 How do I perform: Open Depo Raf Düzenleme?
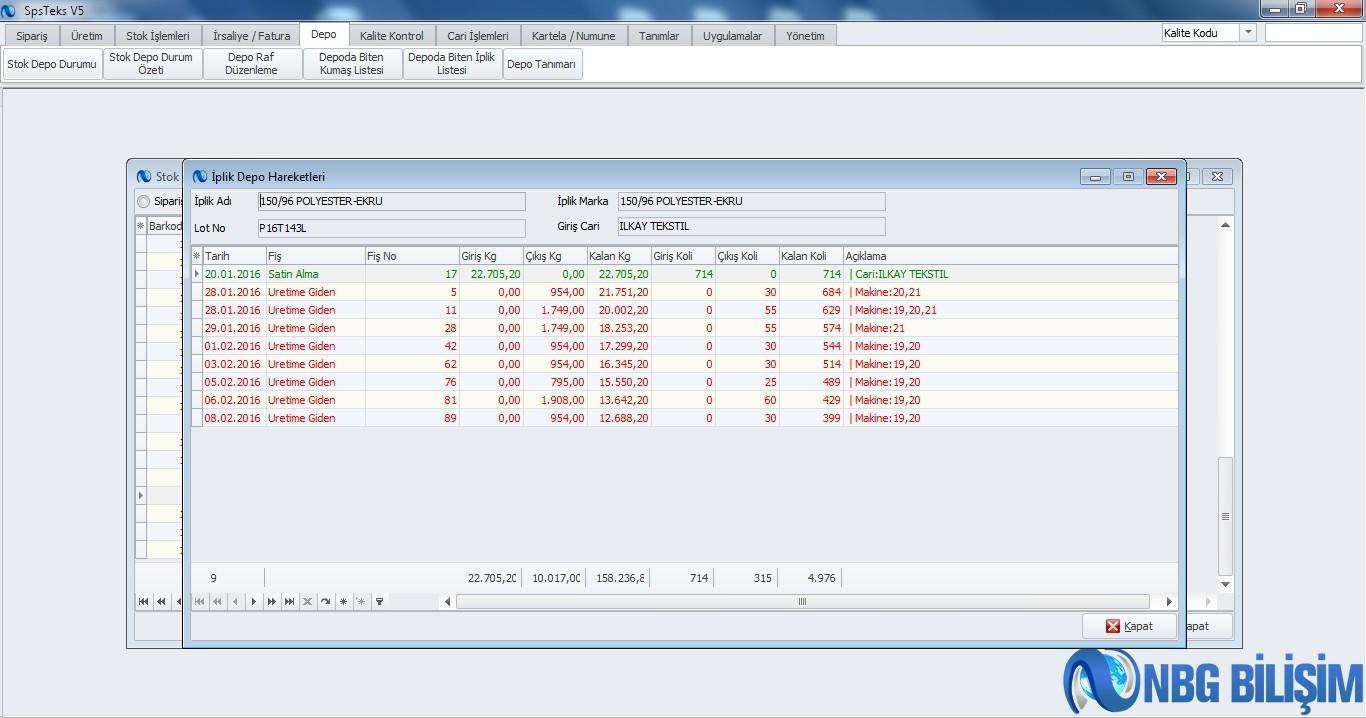click(251, 64)
